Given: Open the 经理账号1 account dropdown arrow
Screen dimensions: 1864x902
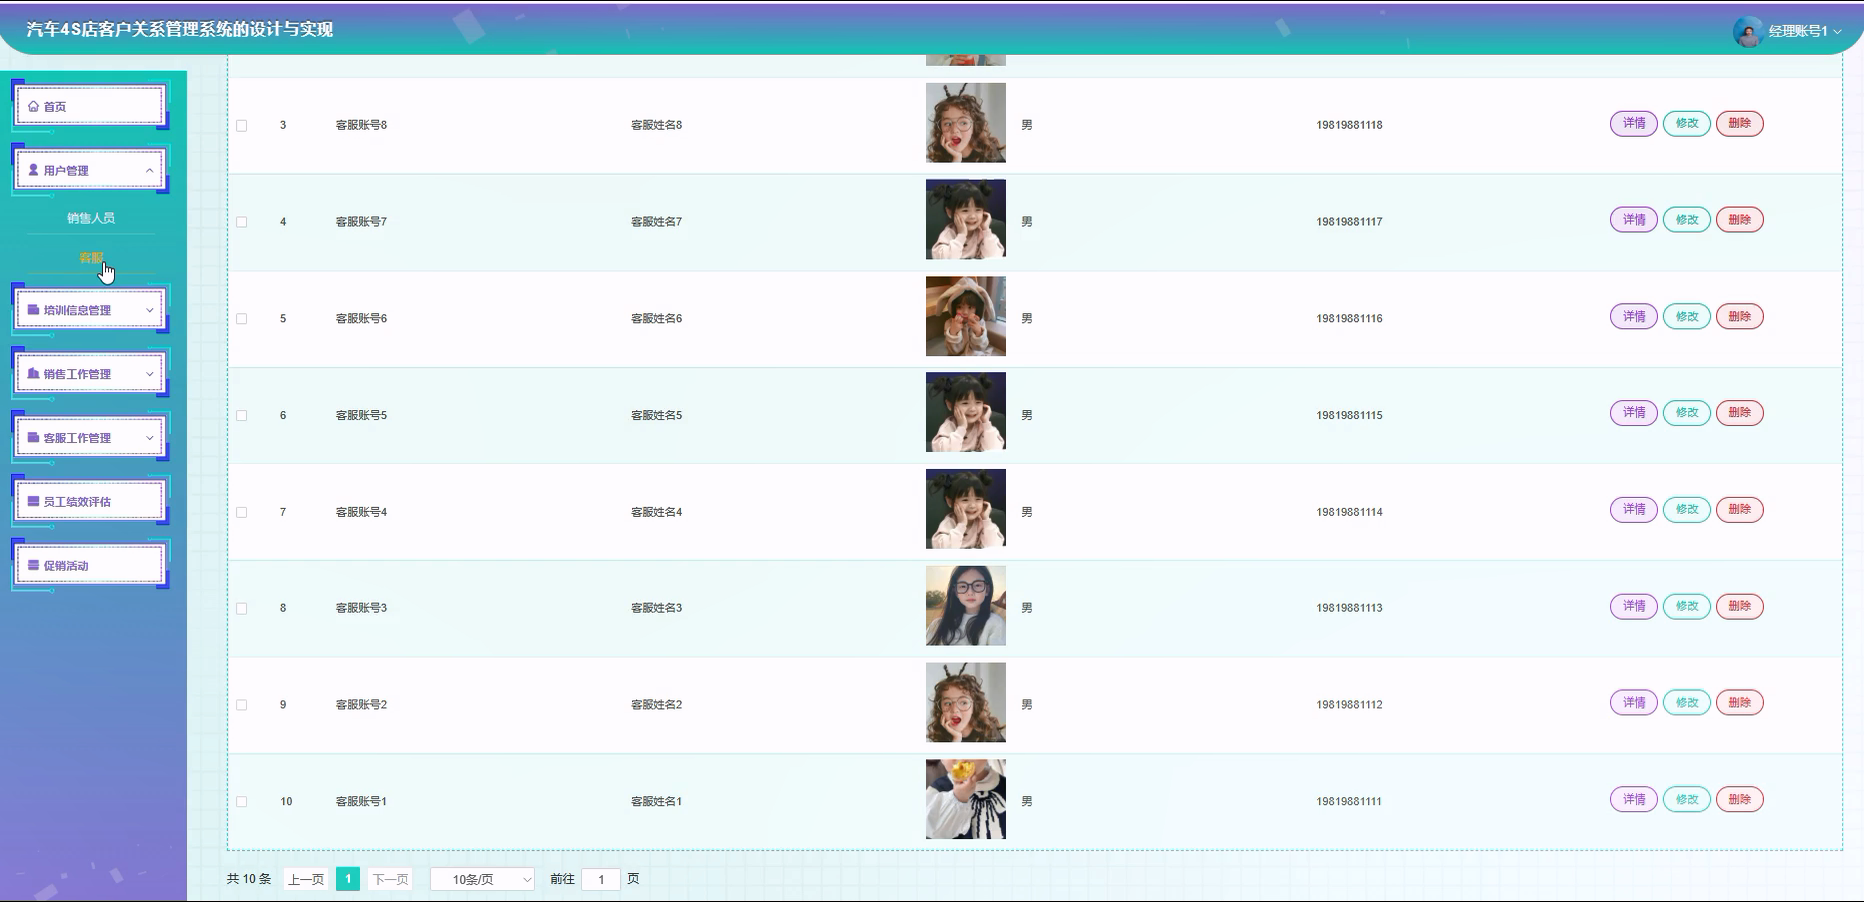Looking at the screenshot, I should (x=1837, y=32).
